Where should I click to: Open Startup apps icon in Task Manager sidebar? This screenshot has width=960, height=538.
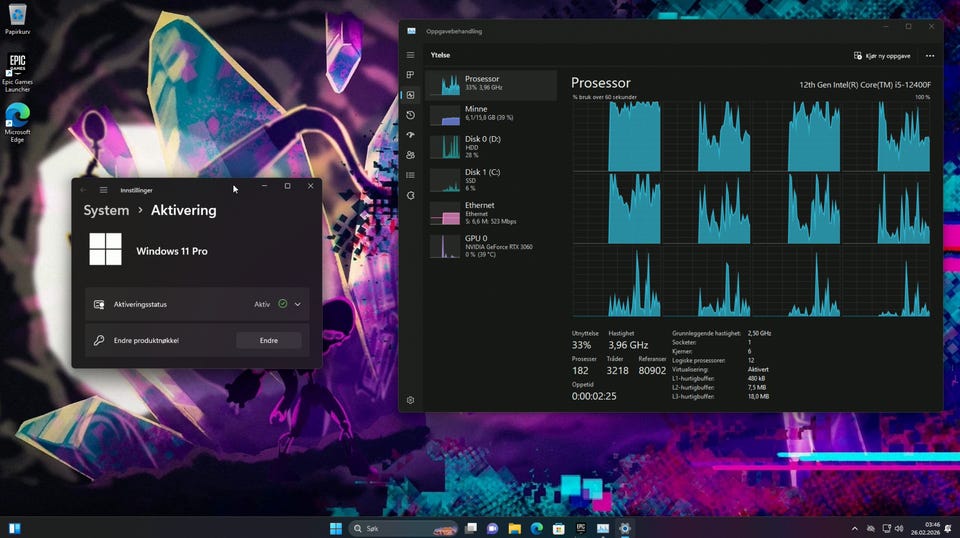(x=410, y=135)
